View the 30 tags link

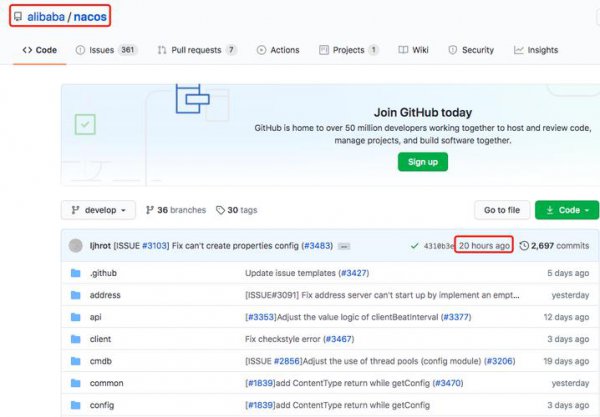click(x=236, y=210)
